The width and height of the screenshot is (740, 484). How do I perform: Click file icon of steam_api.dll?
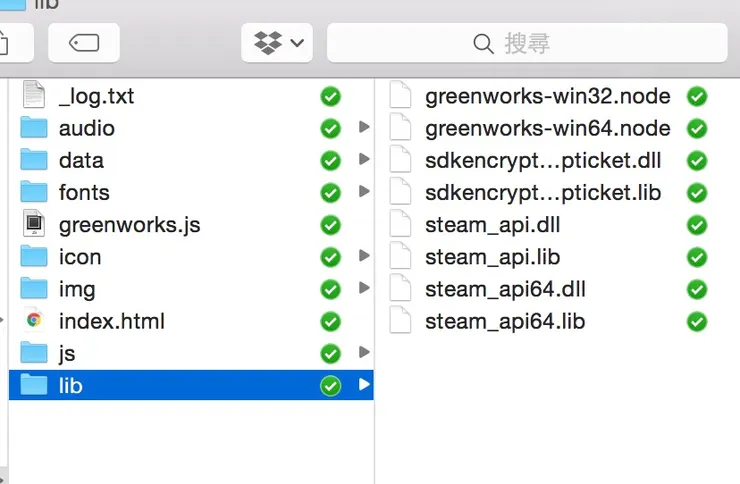[x=400, y=224]
